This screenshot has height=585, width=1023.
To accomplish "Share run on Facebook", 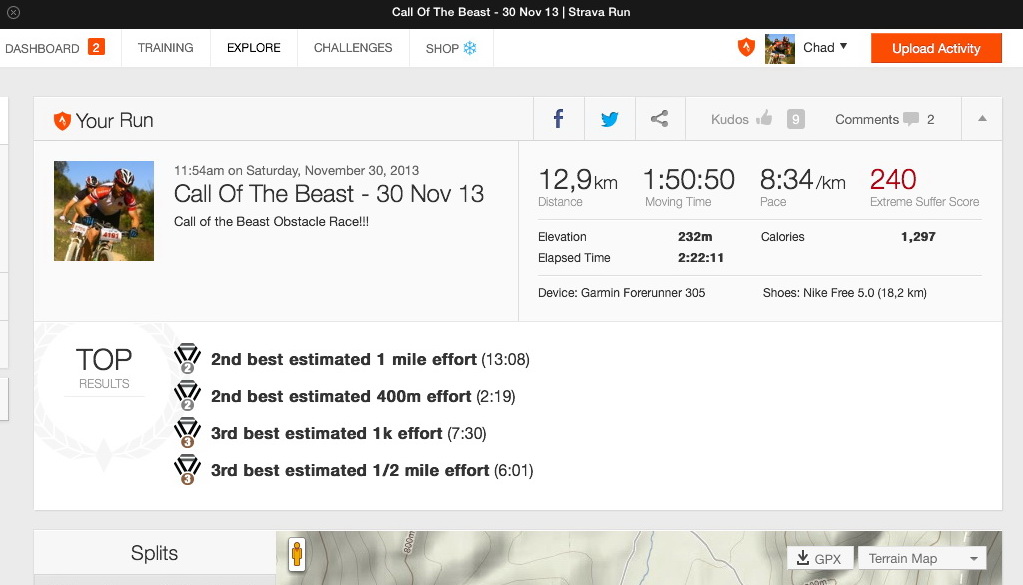I will click(x=558, y=119).
